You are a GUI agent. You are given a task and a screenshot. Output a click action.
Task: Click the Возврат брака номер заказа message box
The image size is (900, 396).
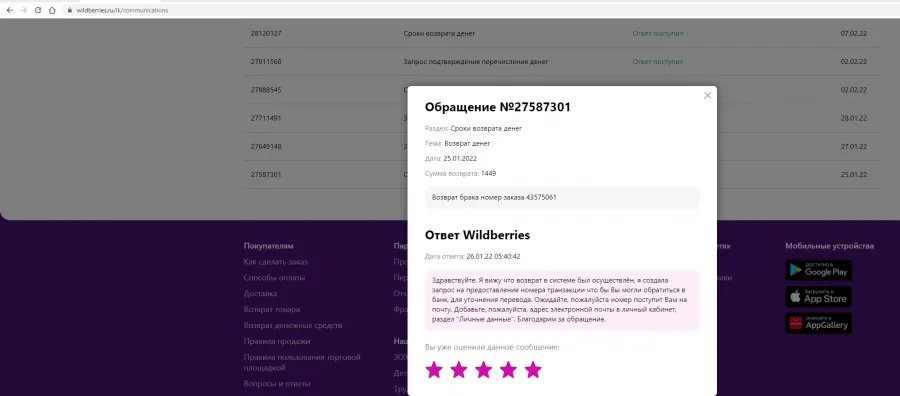click(562, 197)
